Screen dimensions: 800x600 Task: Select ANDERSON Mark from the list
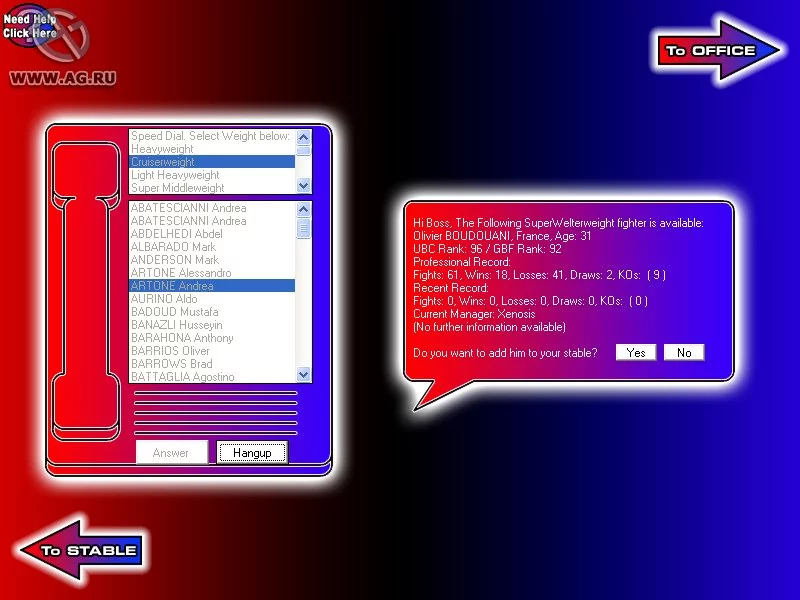coord(212,260)
